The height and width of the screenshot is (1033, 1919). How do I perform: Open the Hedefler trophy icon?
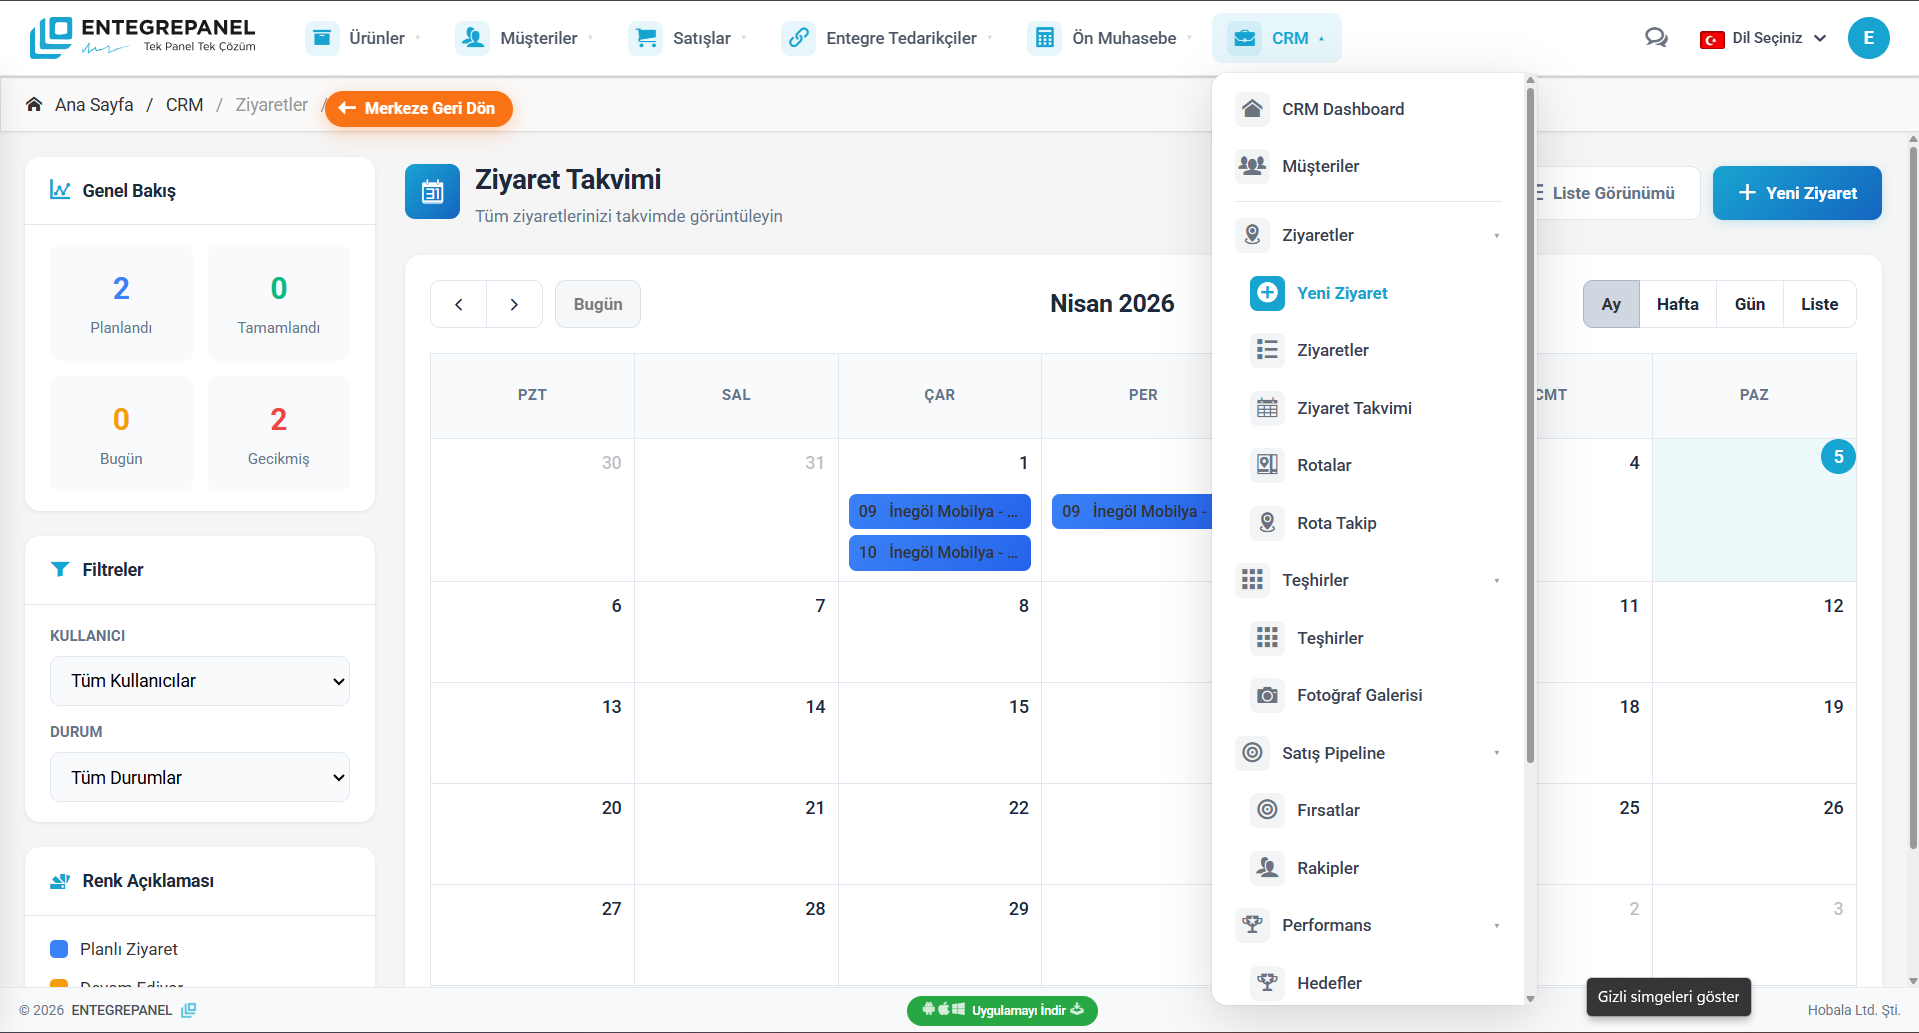click(1266, 983)
